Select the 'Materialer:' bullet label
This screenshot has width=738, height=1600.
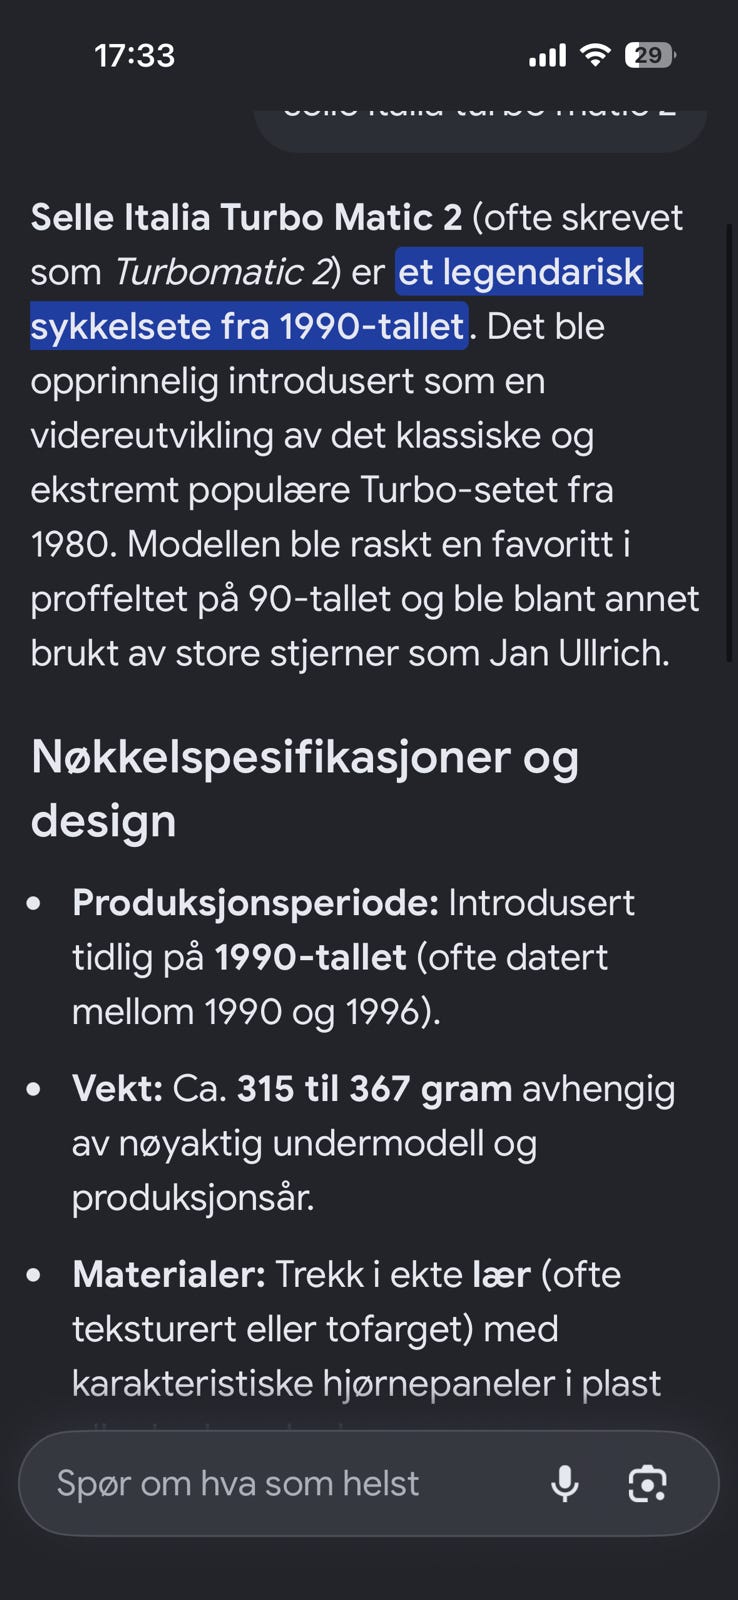[169, 1275]
